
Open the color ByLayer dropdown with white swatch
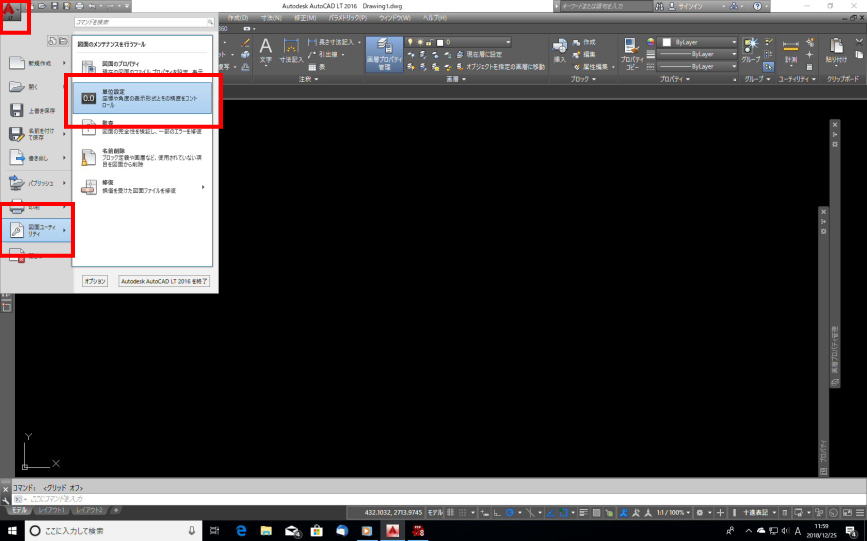(x=699, y=42)
